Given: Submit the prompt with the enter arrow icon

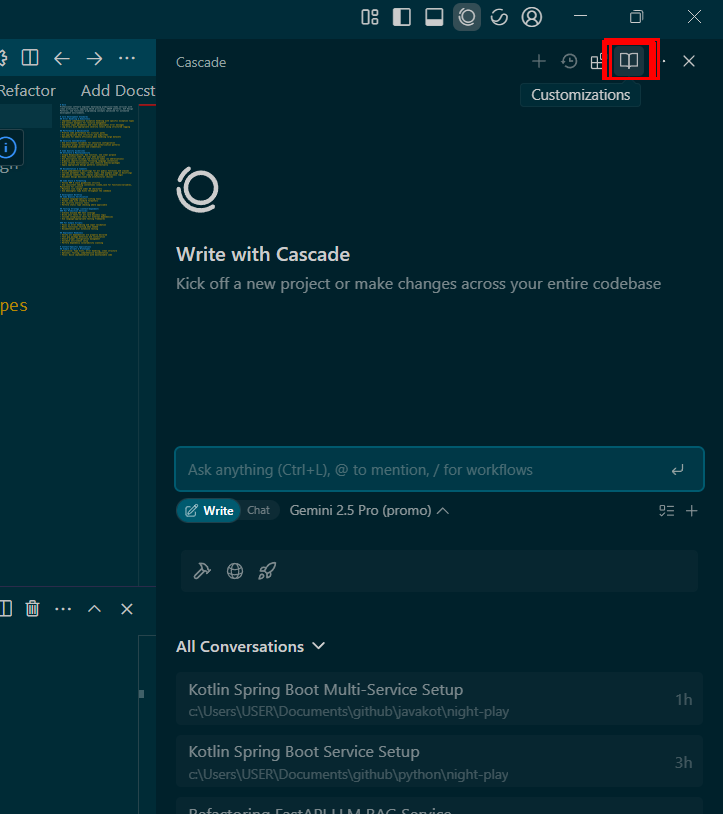Looking at the screenshot, I should pyautogui.click(x=677, y=470).
